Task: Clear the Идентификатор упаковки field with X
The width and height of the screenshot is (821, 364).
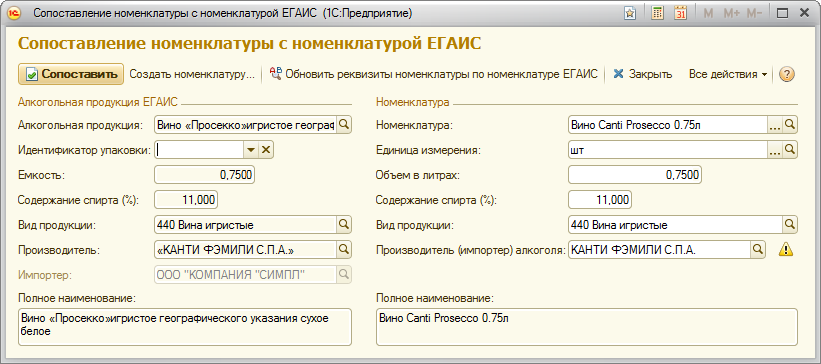Action: point(266,150)
